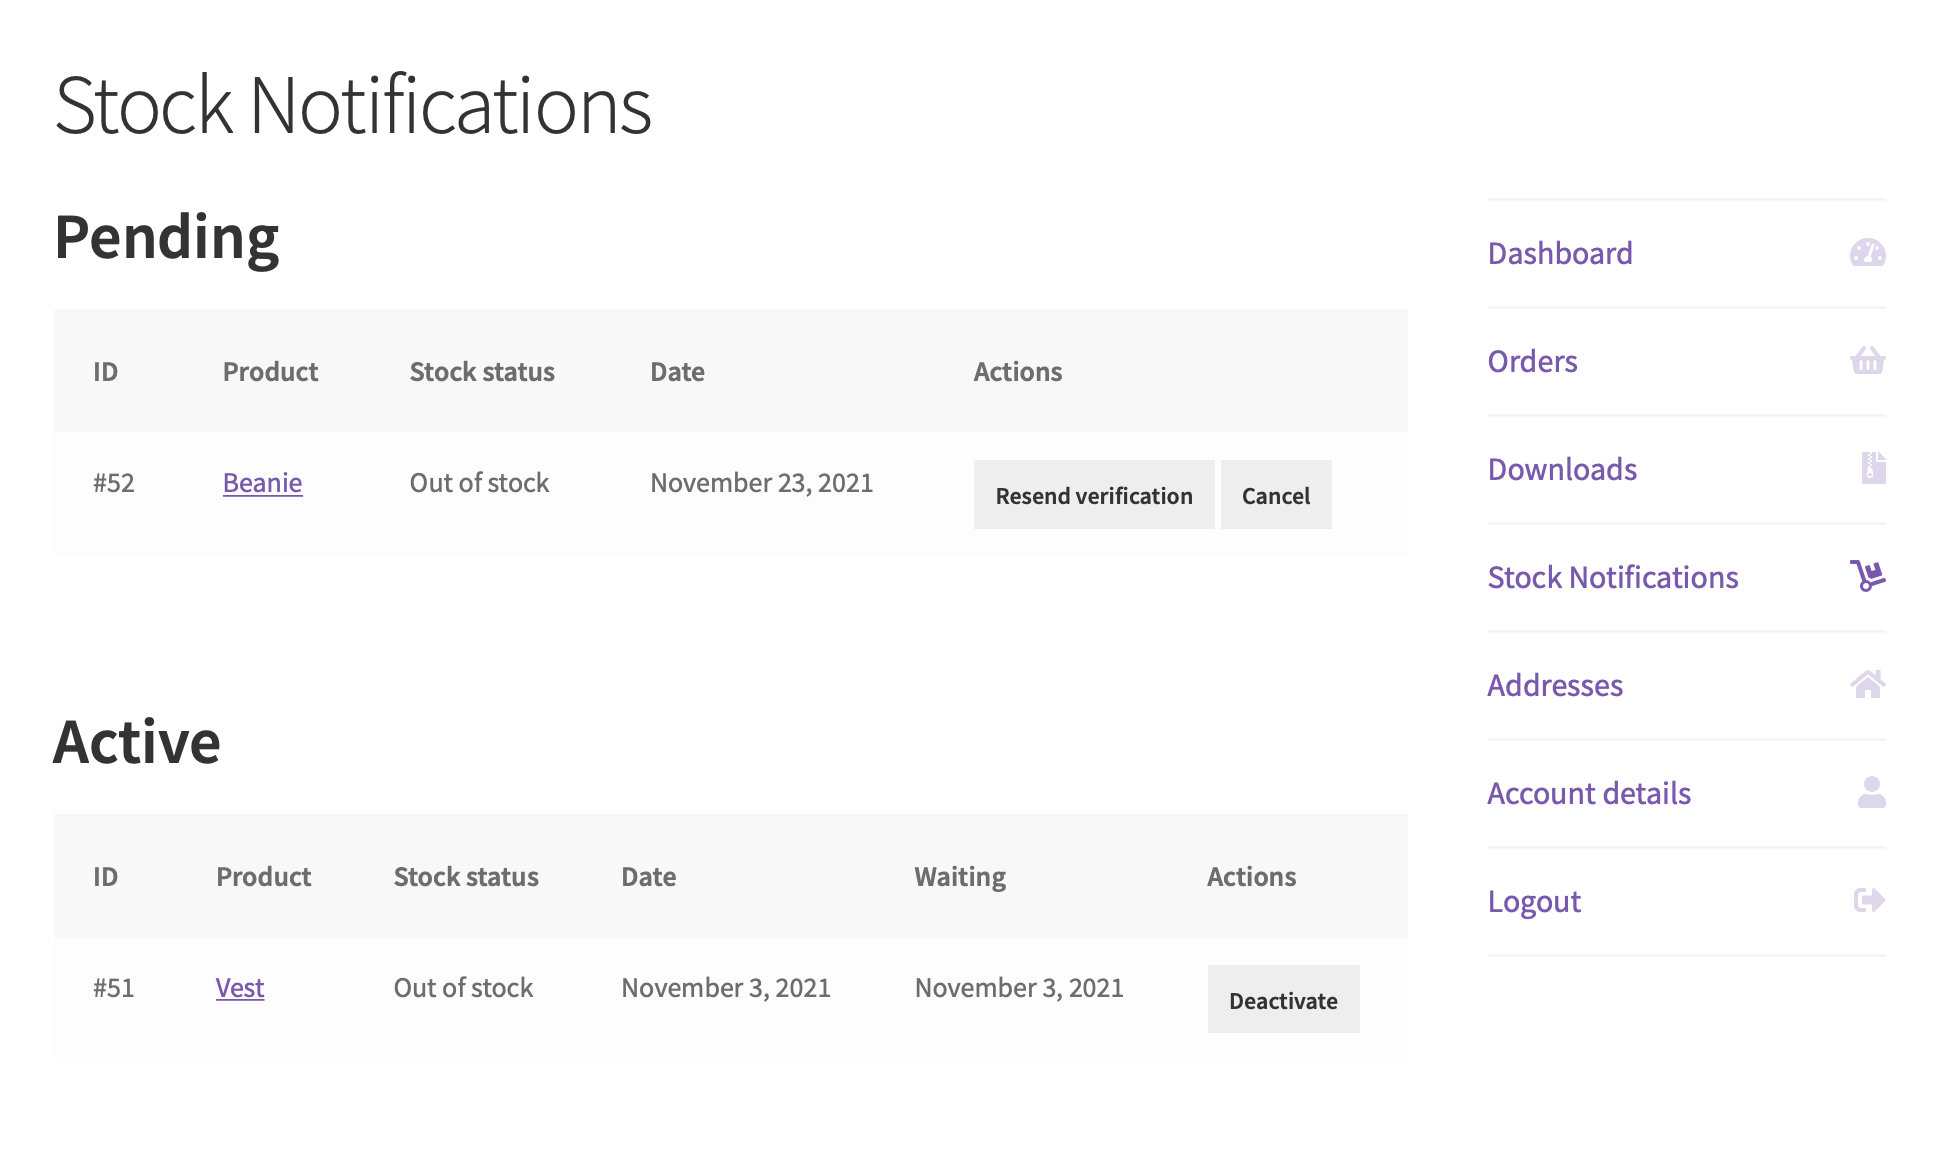Go to the Orders menu item

(x=1532, y=361)
